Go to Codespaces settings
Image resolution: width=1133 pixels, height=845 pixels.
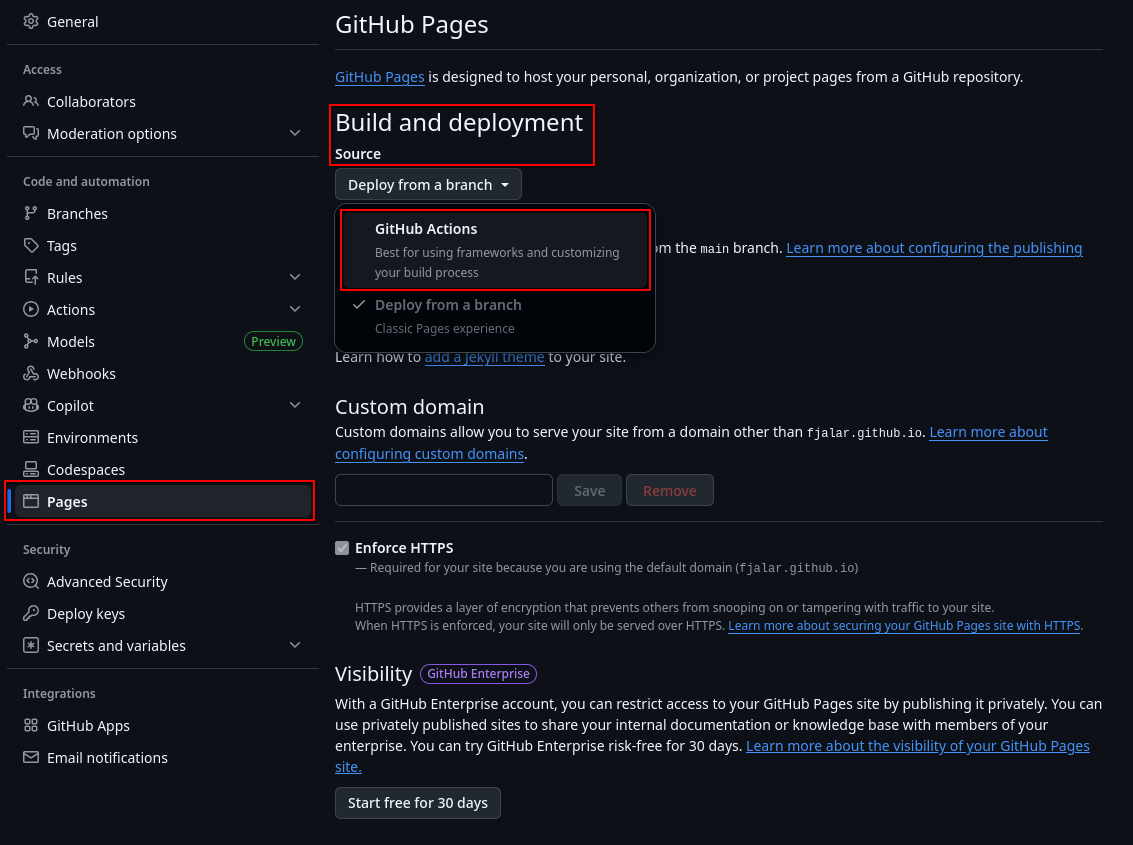pos(163,469)
